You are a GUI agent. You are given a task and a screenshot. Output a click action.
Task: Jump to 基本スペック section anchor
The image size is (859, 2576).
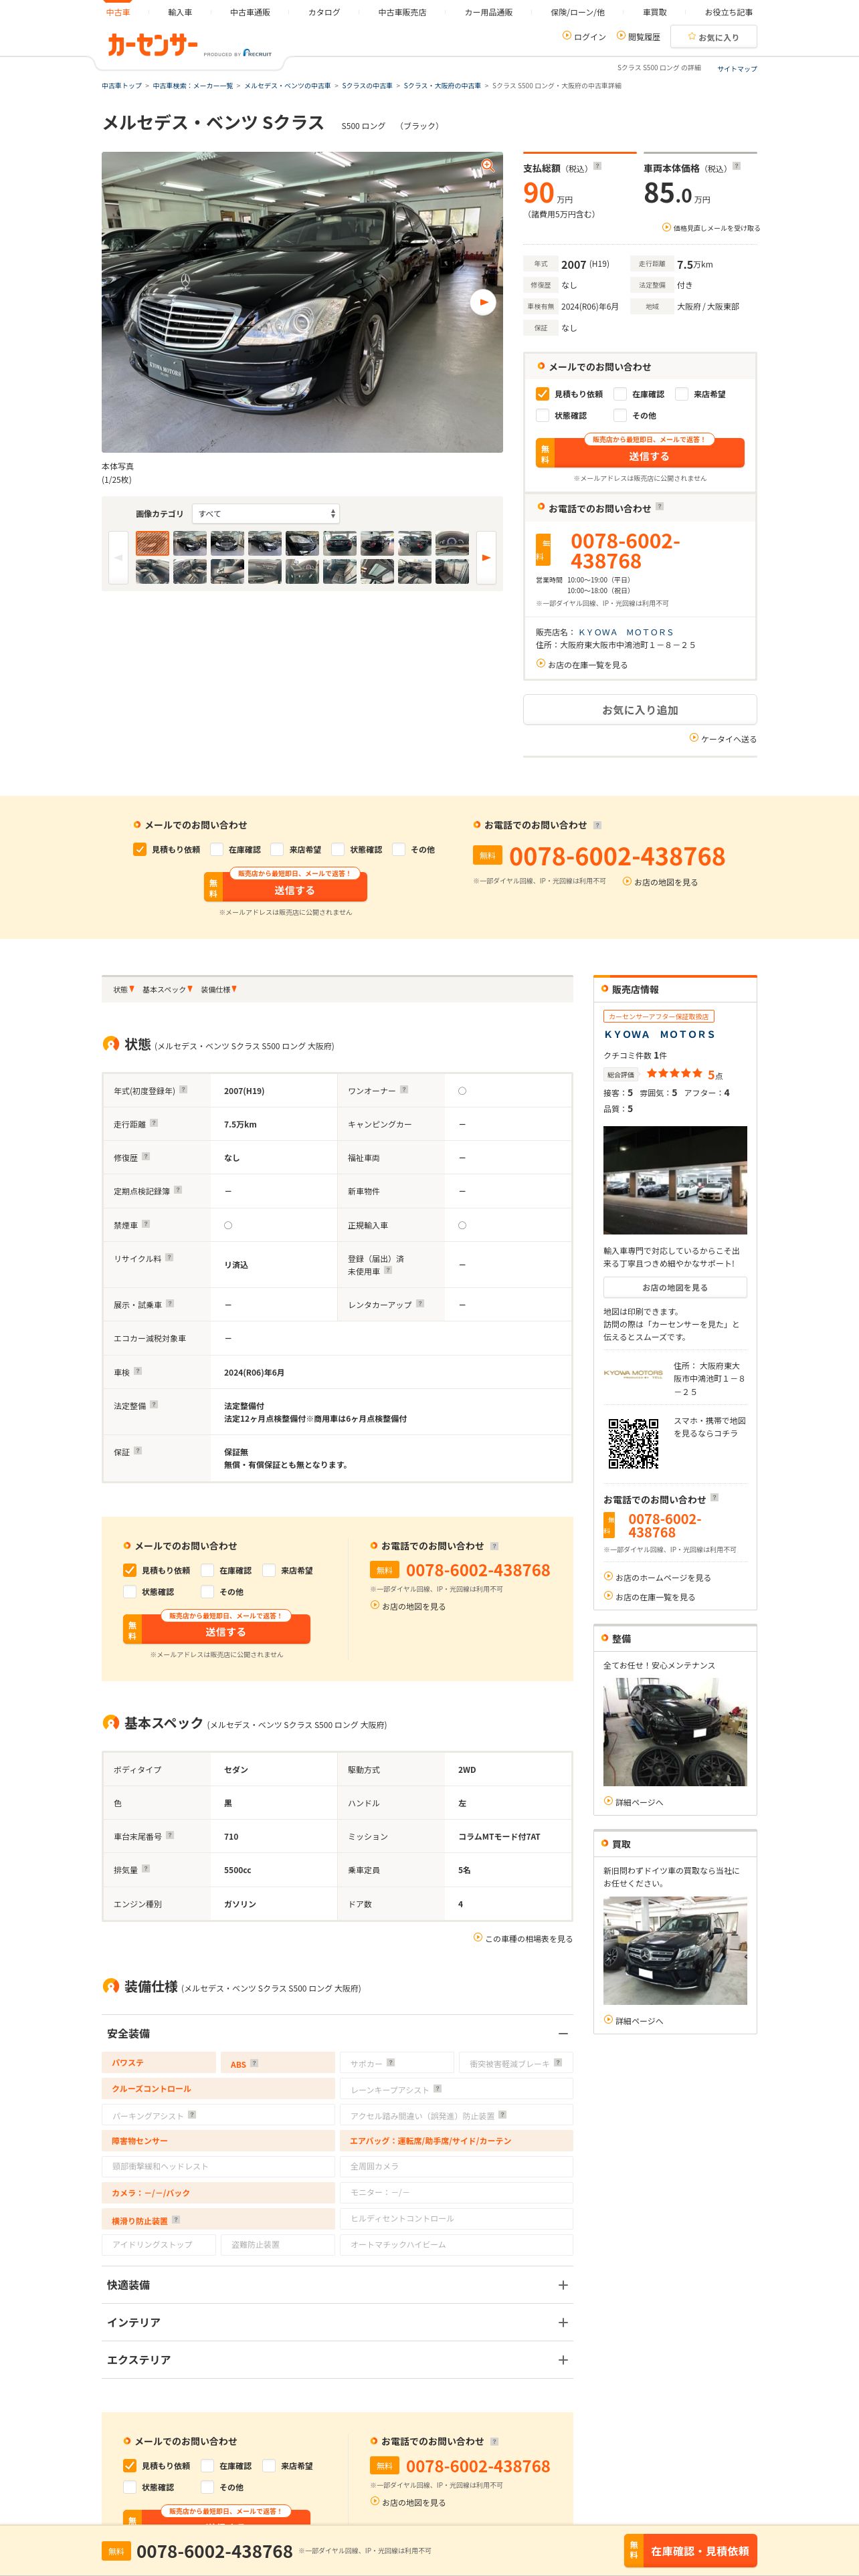pyautogui.click(x=167, y=989)
